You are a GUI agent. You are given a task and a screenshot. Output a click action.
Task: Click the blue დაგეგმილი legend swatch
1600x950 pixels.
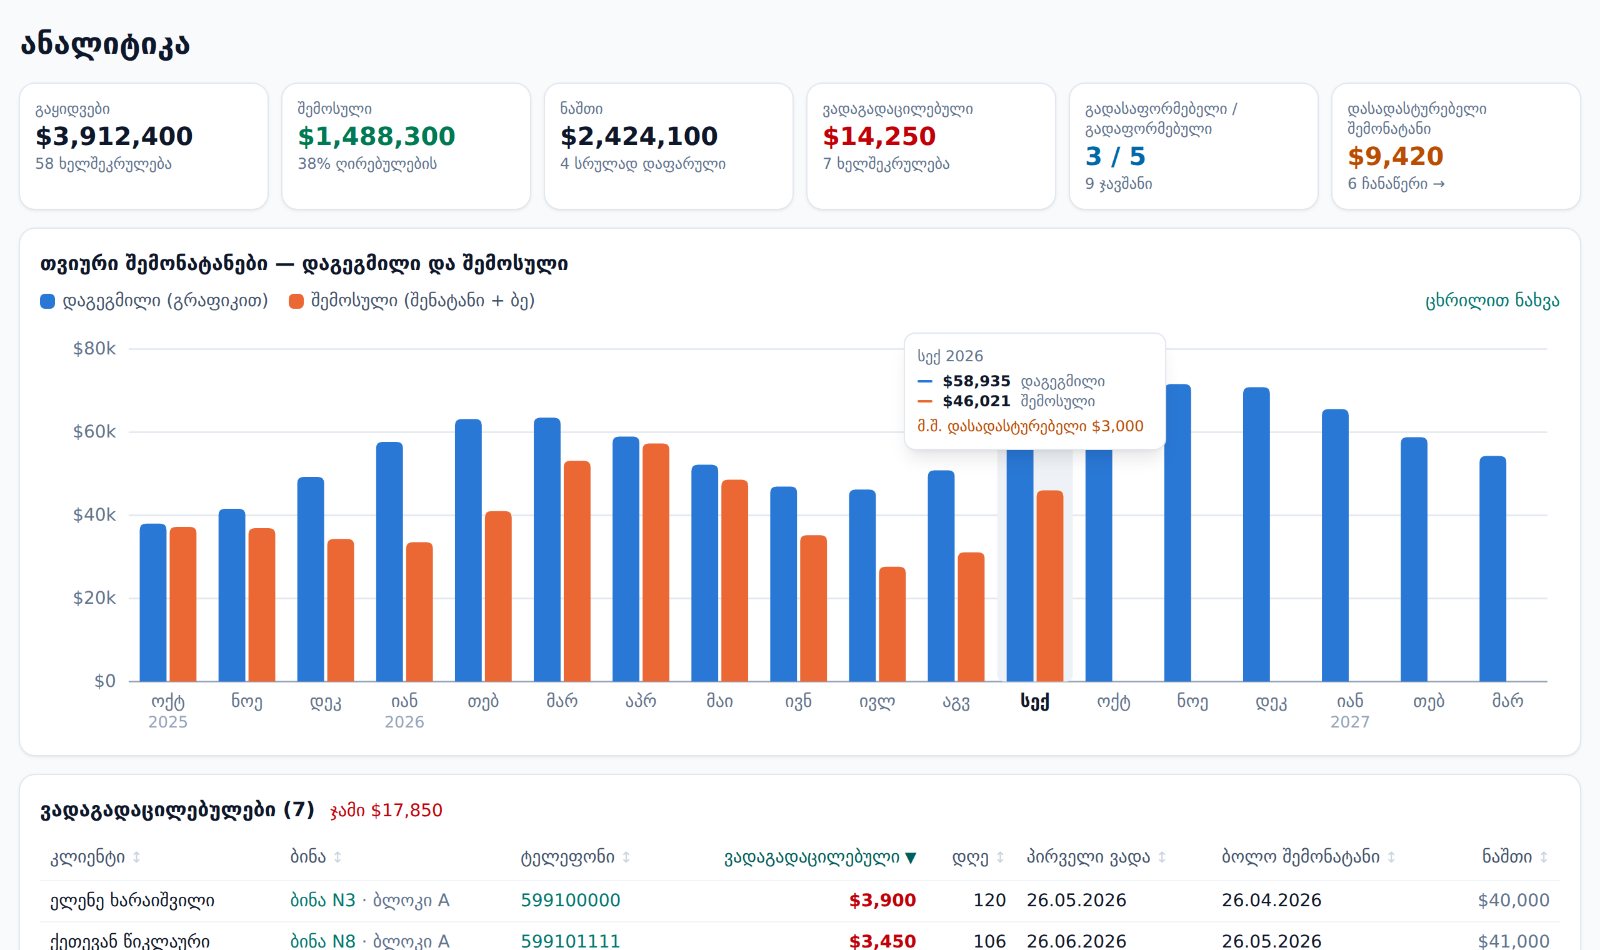tap(47, 301)
